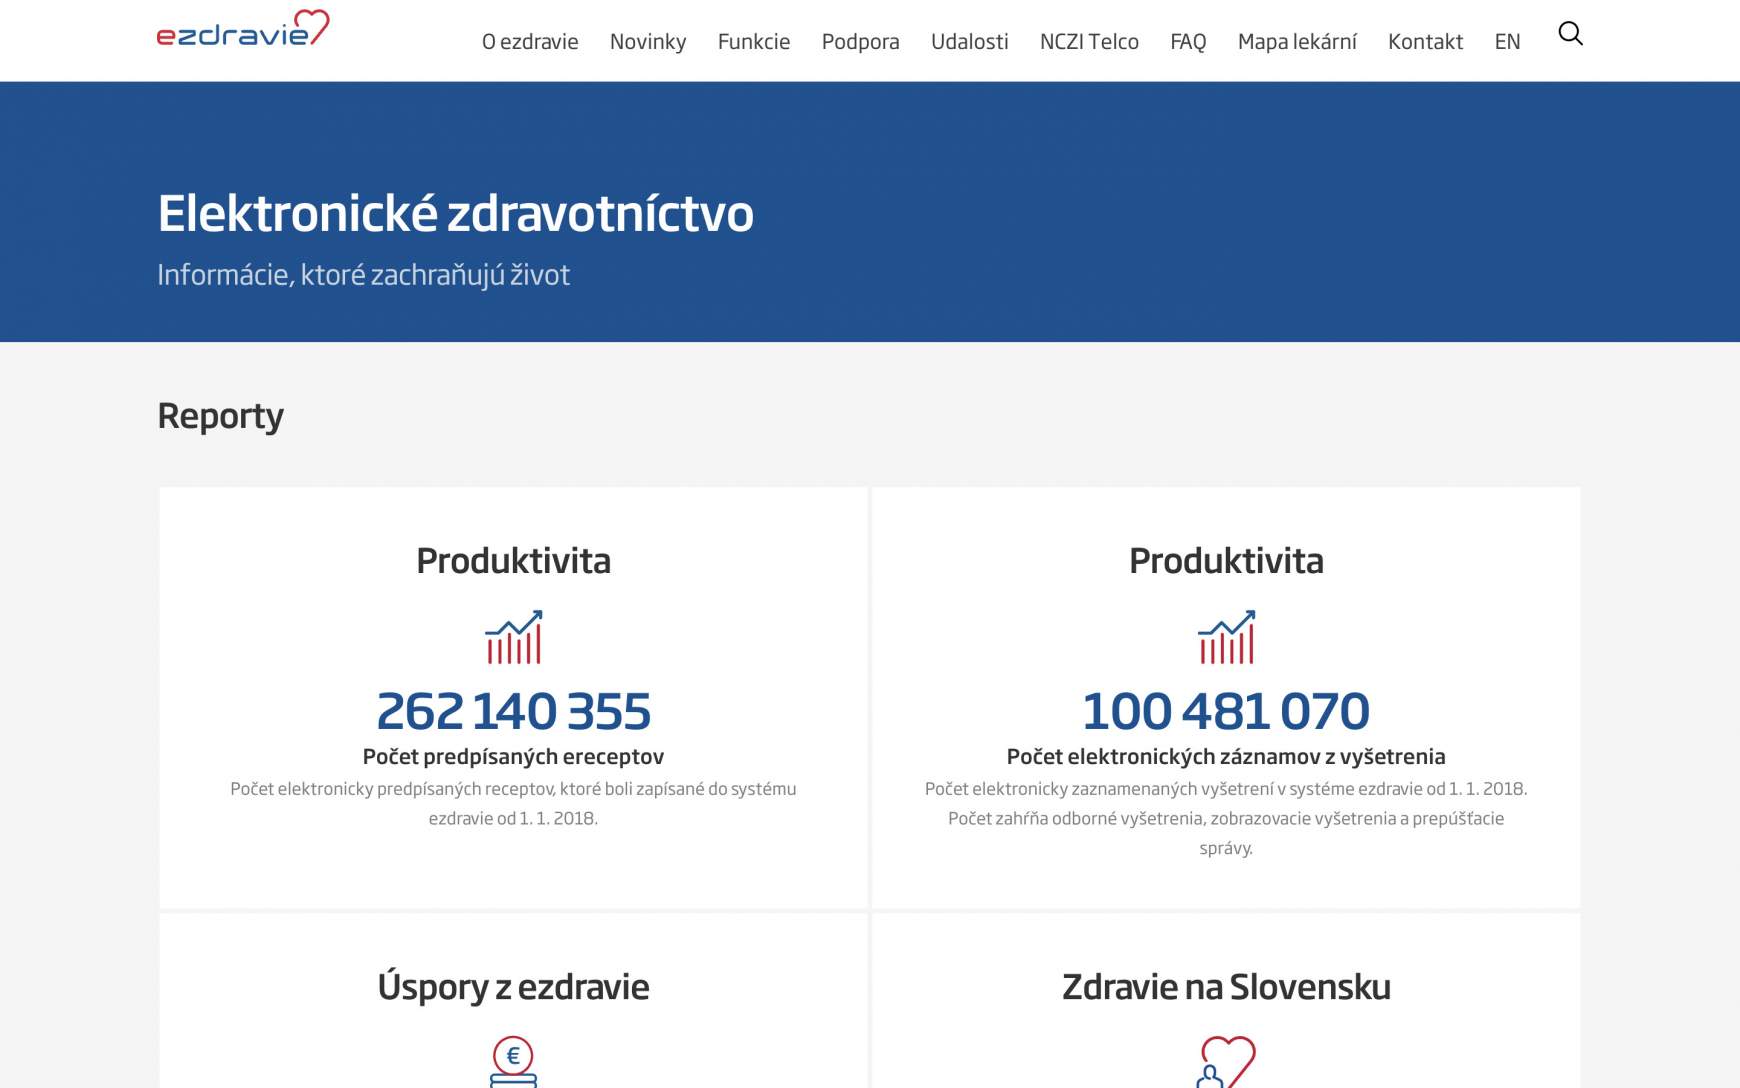Click the chart icon above 262 140 355
Image resolution: width=1740 pixels, height=1088 pixels.
513,637
